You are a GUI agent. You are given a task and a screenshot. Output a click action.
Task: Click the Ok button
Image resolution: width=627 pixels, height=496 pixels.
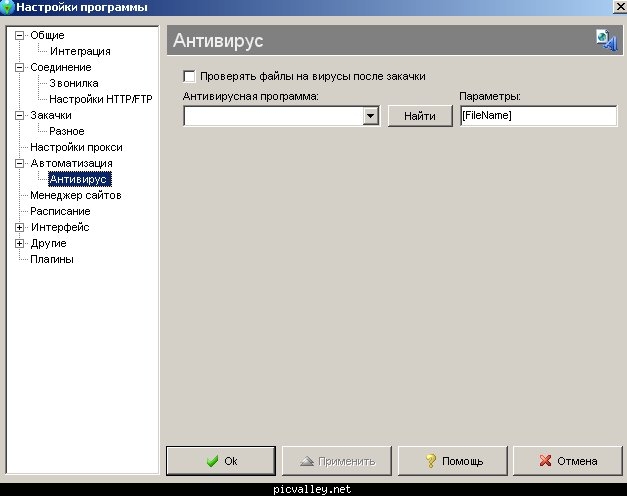click(x=221, y=461)
